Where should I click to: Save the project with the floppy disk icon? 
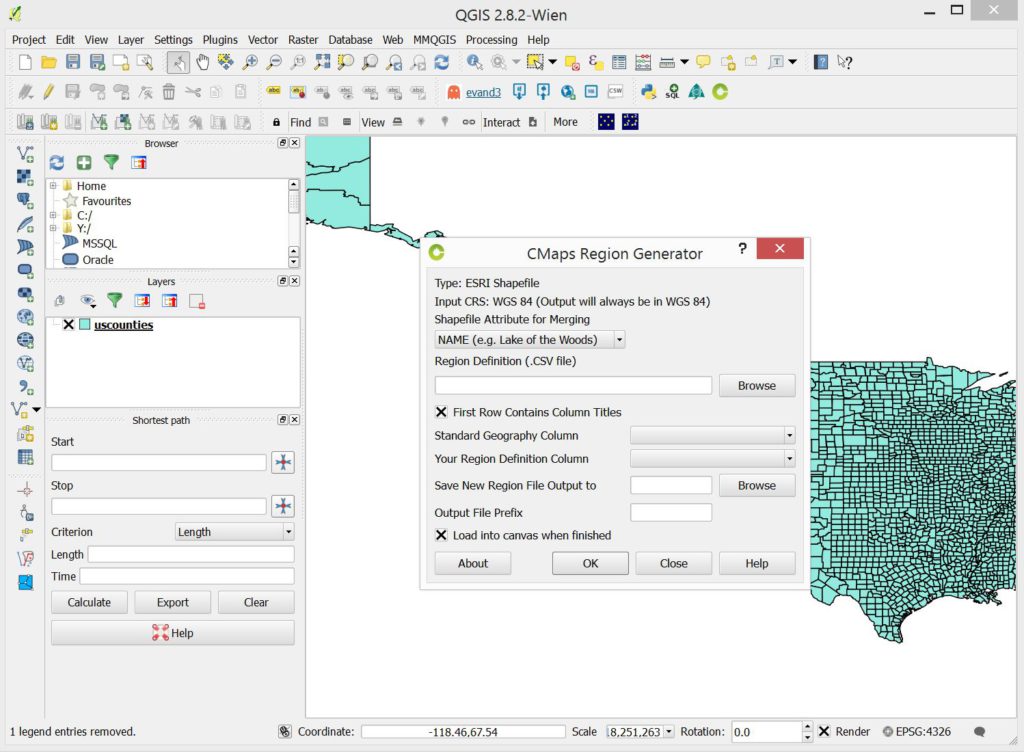pos(72,62)
